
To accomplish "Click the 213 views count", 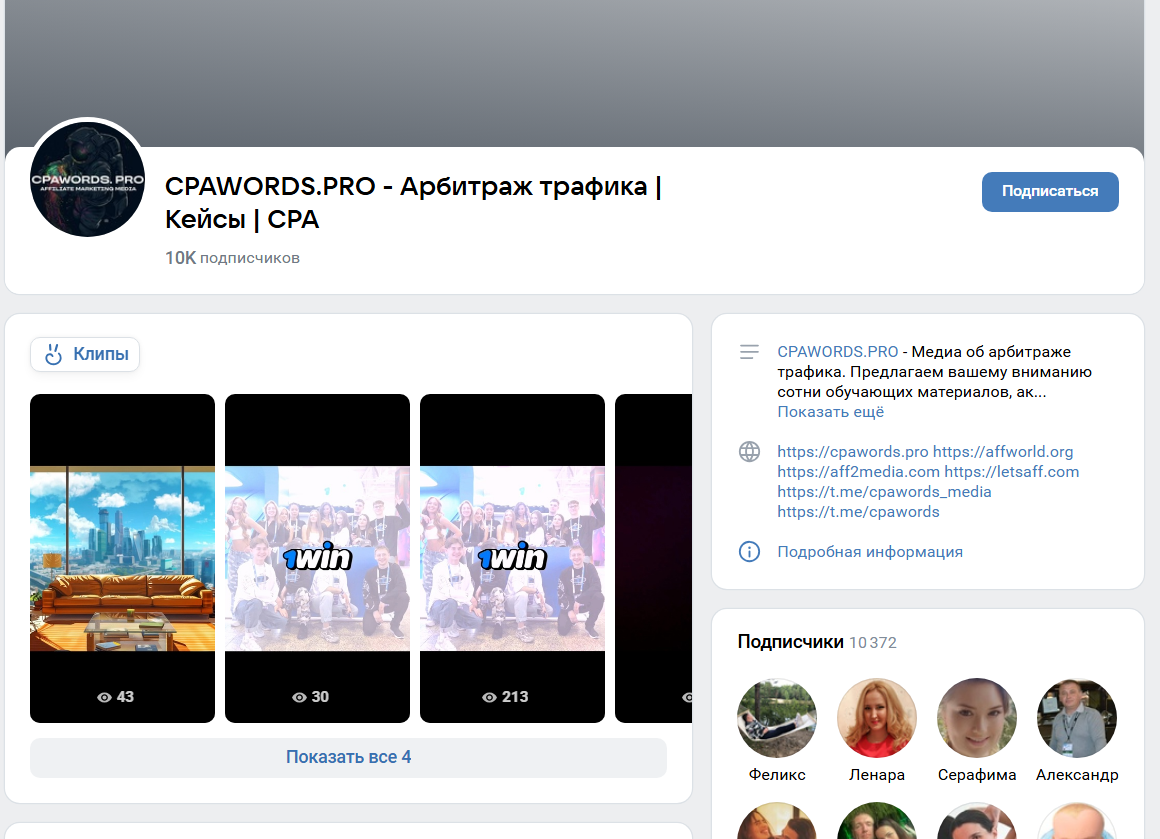I will coord(505,697).
